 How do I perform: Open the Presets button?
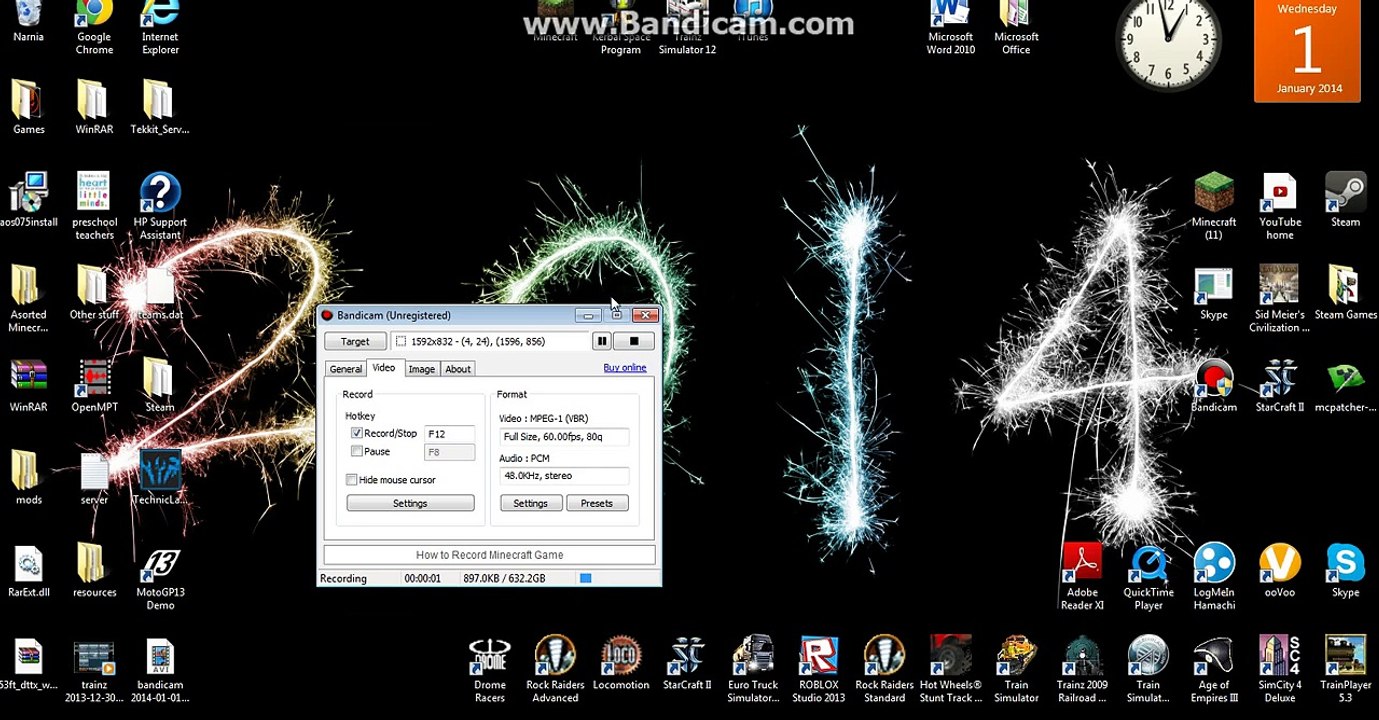(x=597, y=503)
